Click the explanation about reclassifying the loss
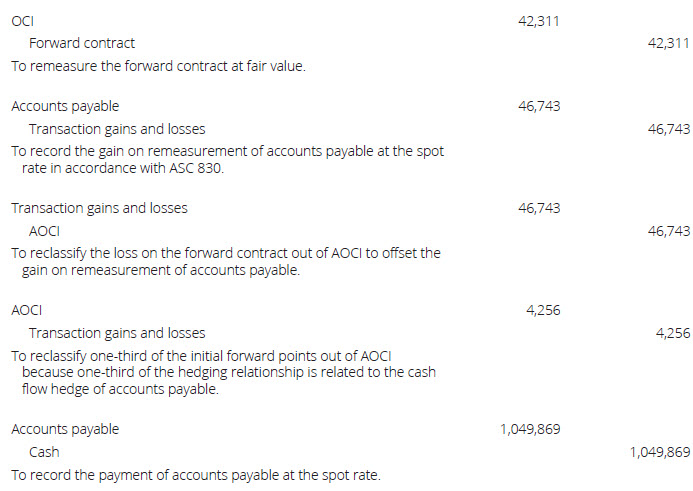 pos(225,262)
